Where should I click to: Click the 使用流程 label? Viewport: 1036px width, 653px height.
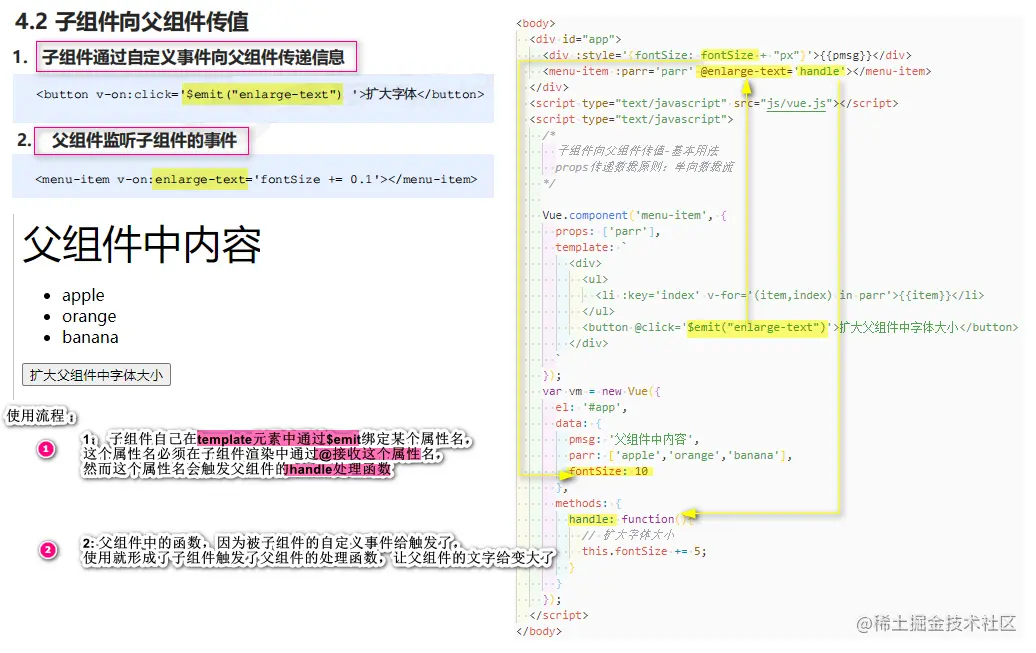pyautogui.click(x=40, y=416)
